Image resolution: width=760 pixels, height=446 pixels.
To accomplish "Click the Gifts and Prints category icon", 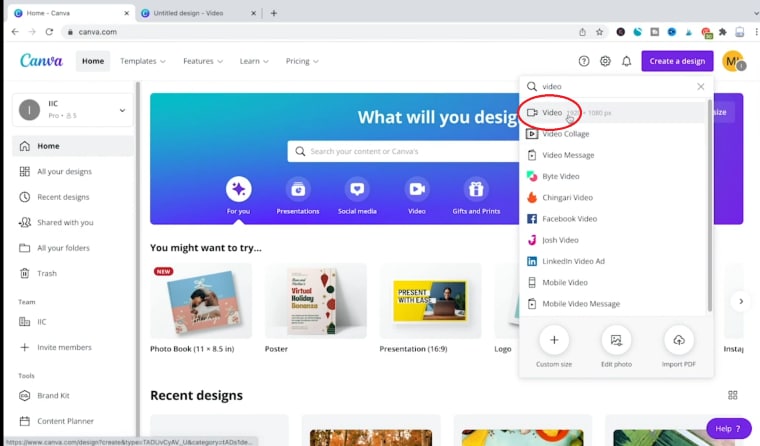I will point(476,189).
